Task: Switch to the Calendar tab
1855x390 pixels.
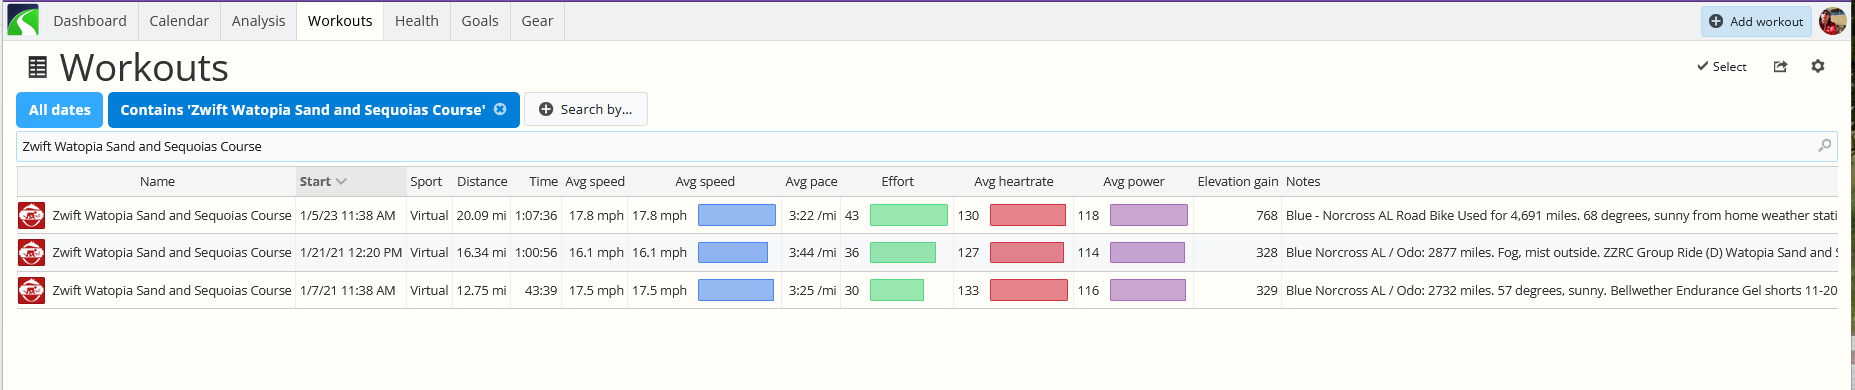Action: (179, 21)
